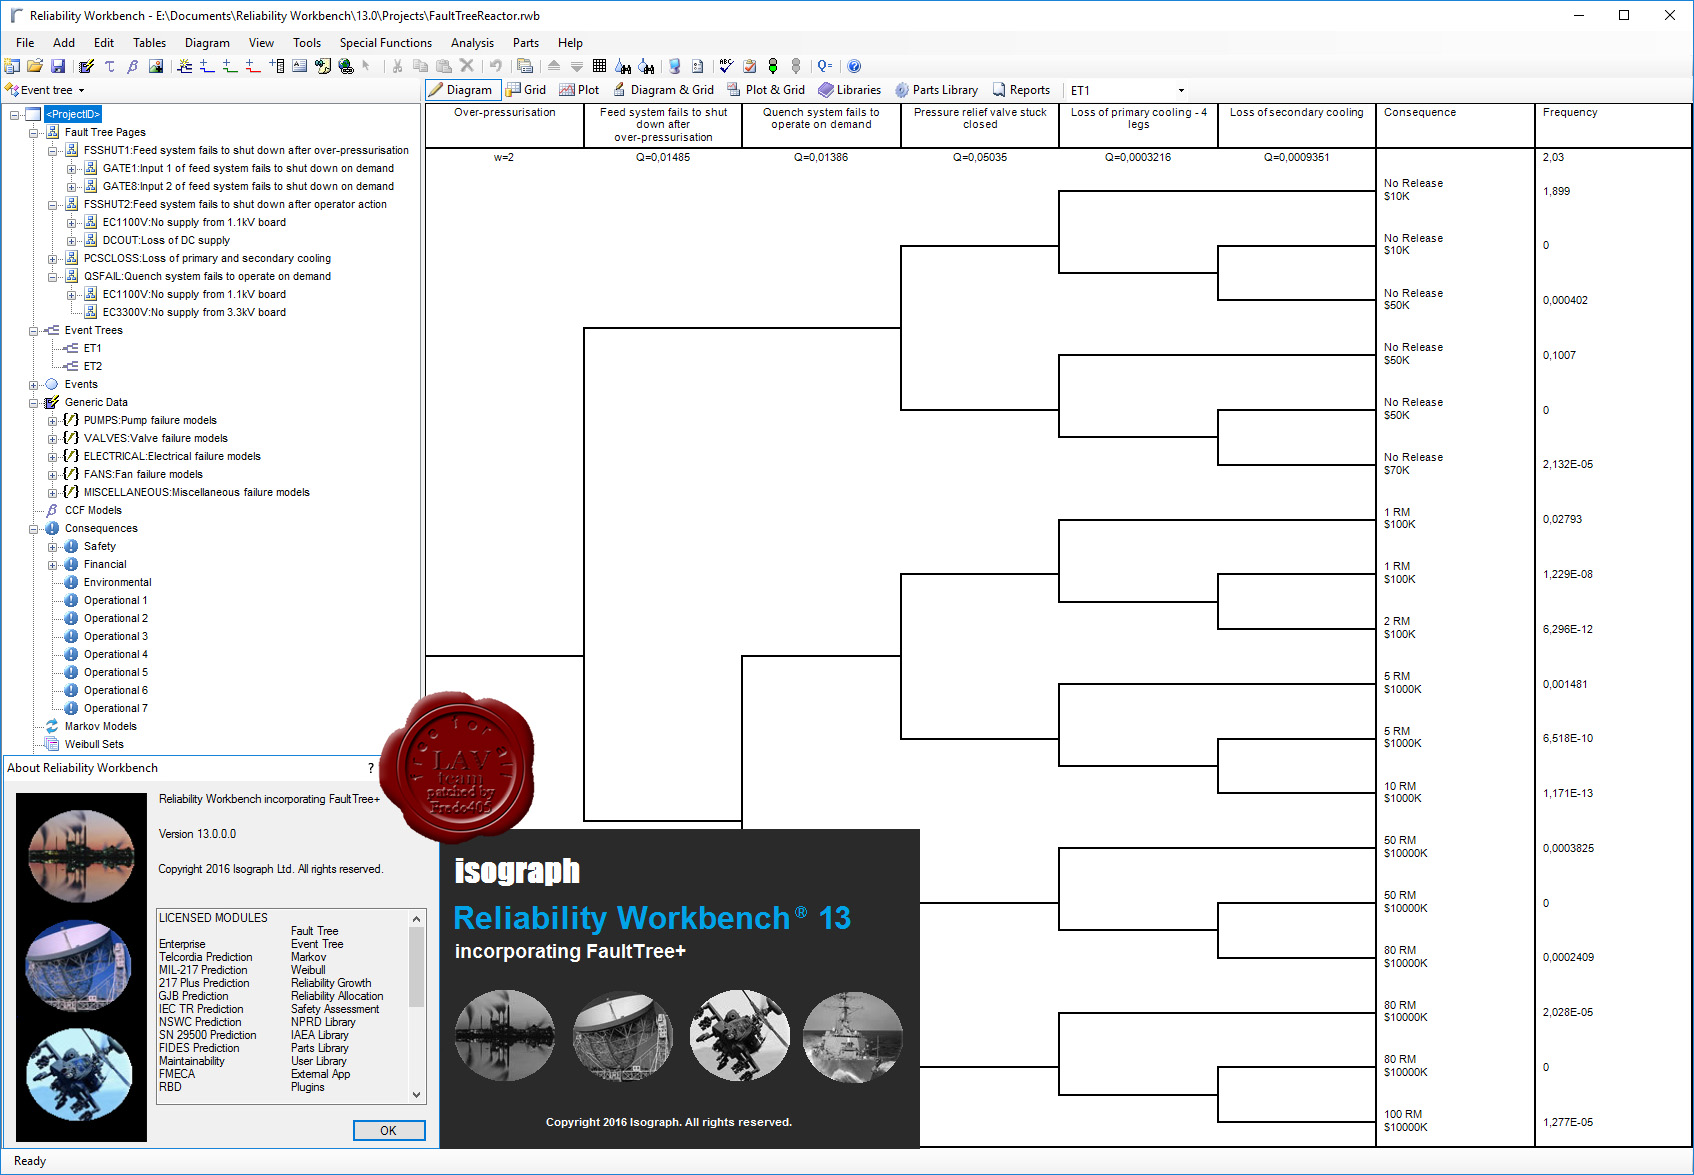1694x1175 pixels.
Task: Click the move down triangle icon
Action: (x=577, y=66)
